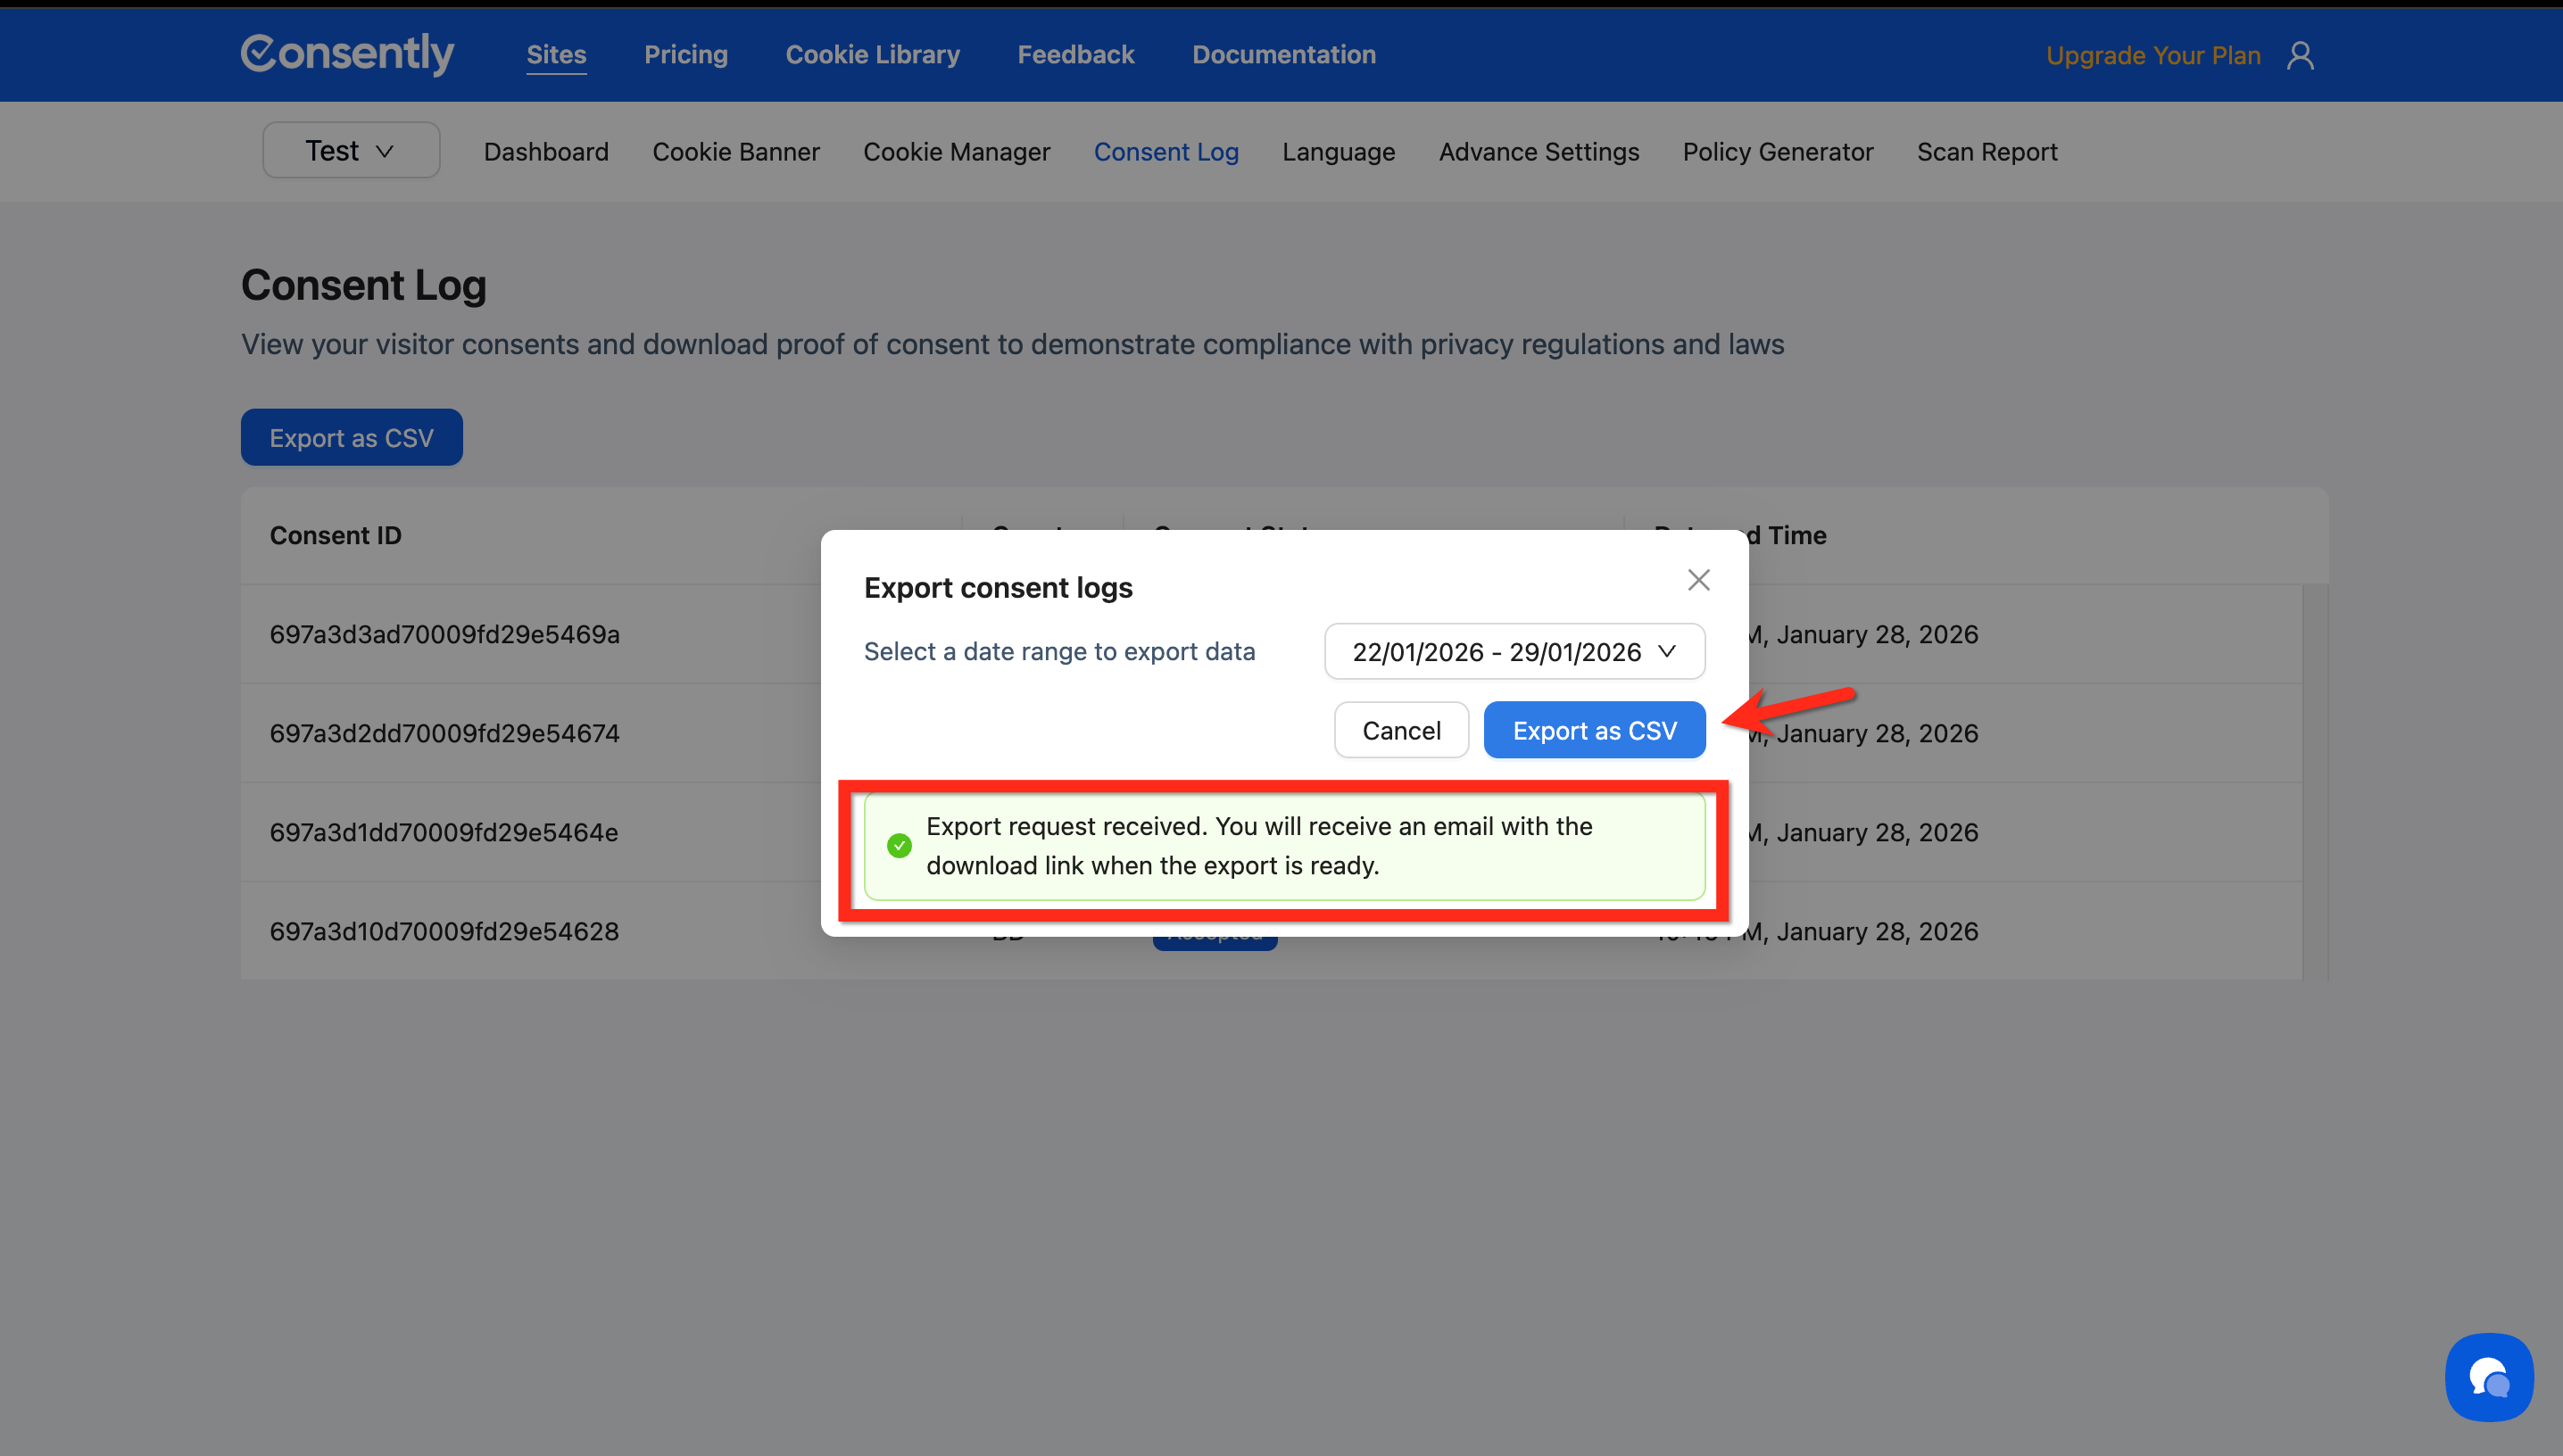Open the Documentation menu item
2563x1456 pixels.
(1283, 55)
